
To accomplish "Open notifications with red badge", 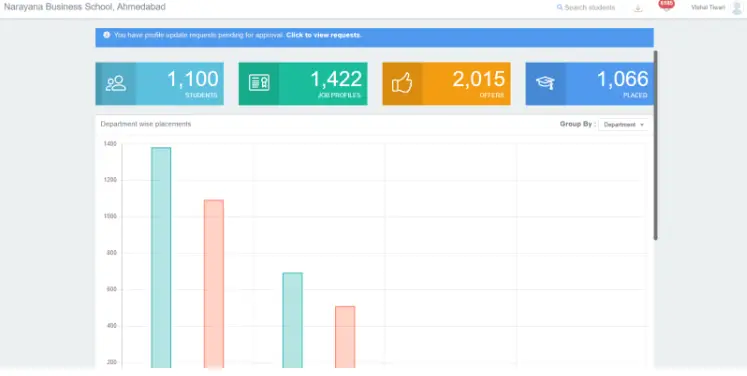I will 666,5.
